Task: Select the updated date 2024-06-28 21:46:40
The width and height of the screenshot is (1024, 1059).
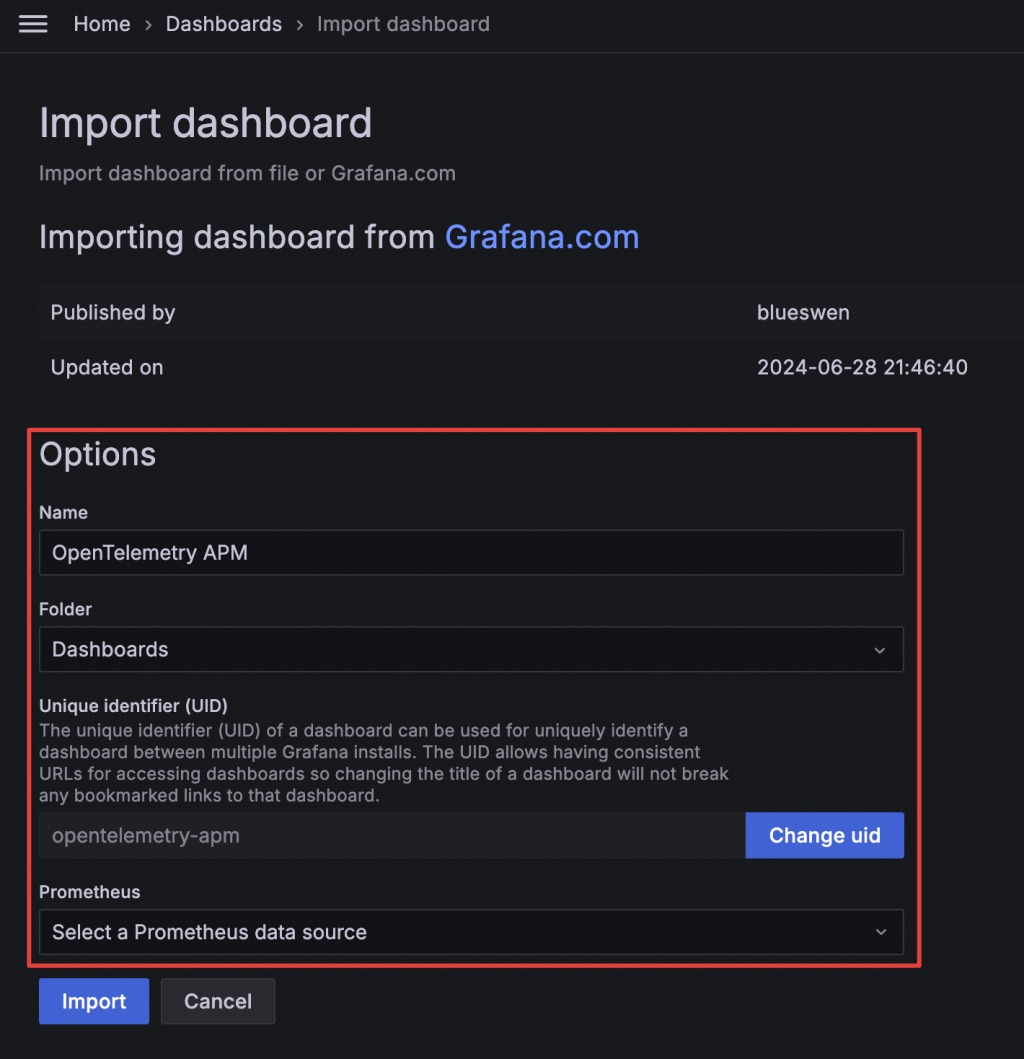Action: pyautogui.click(x=862, y=367)
